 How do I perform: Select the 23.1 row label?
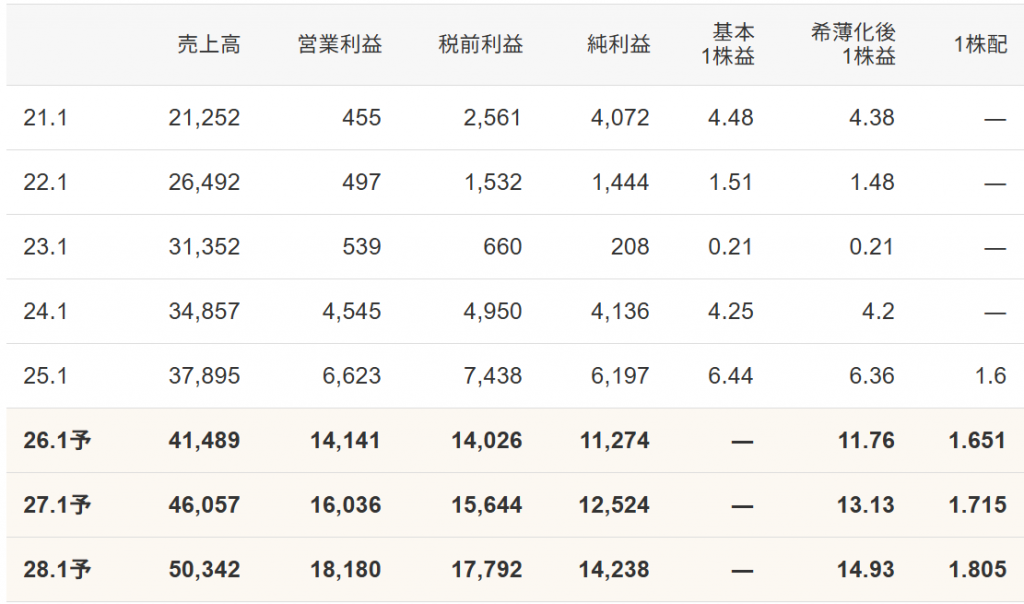[45, 247]
